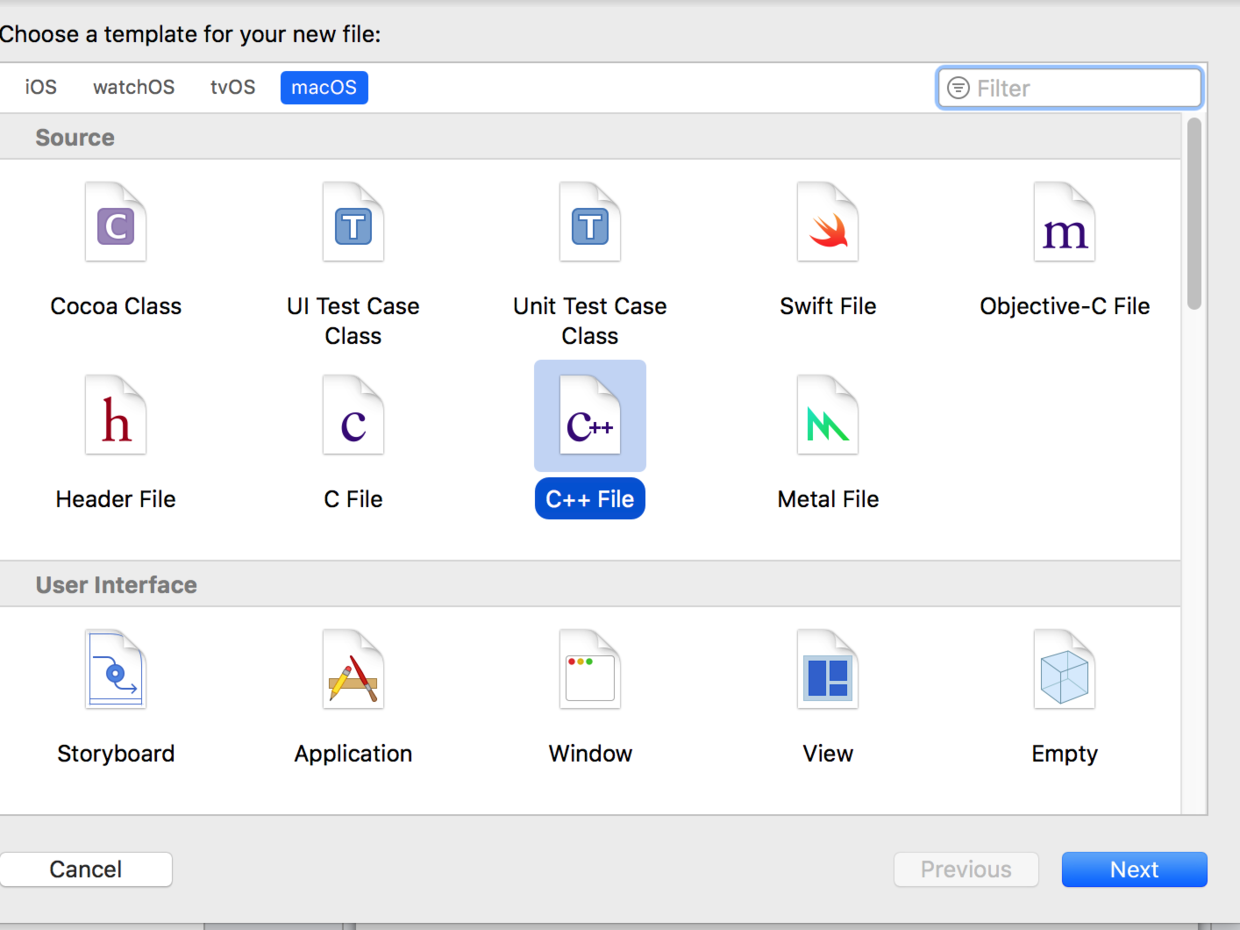
Task: Select the Header File template icon
Action: 116,416
